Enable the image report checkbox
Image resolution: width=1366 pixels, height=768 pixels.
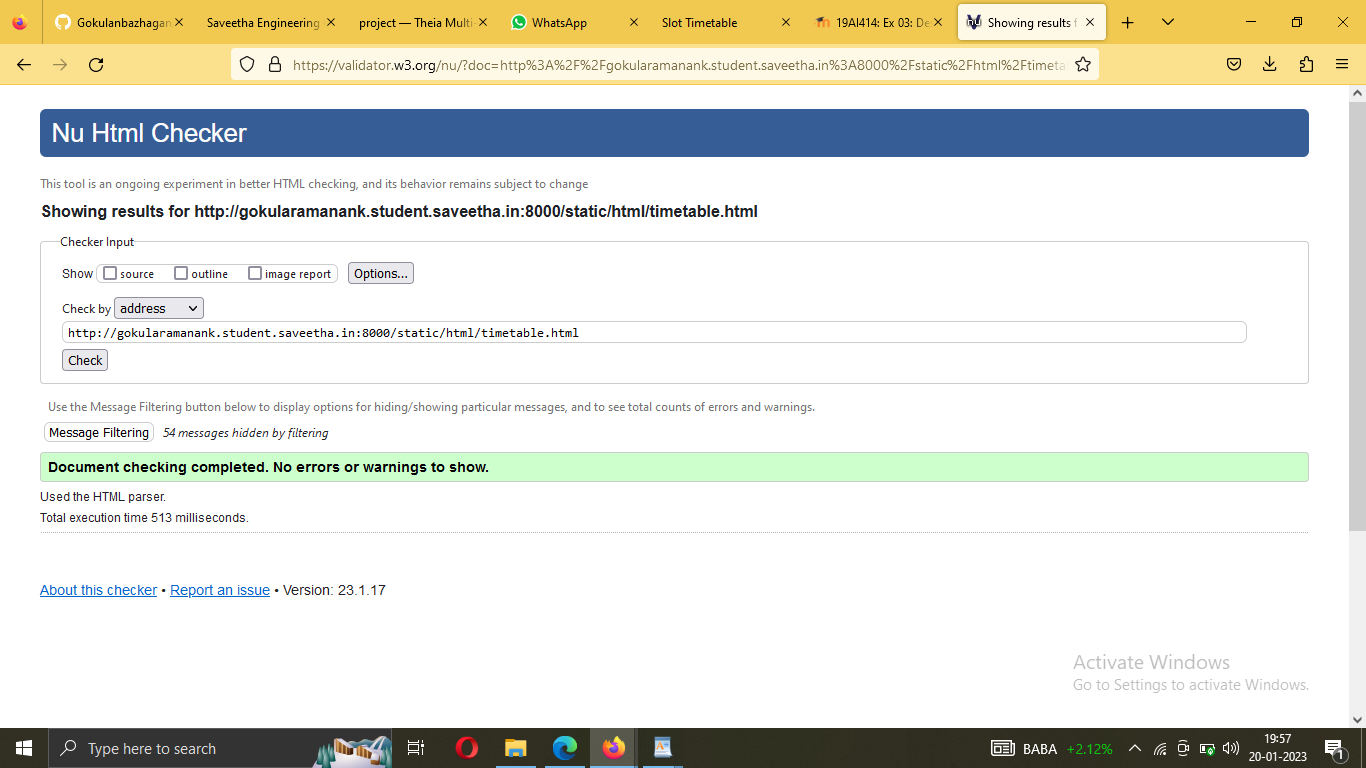(255, 272)
